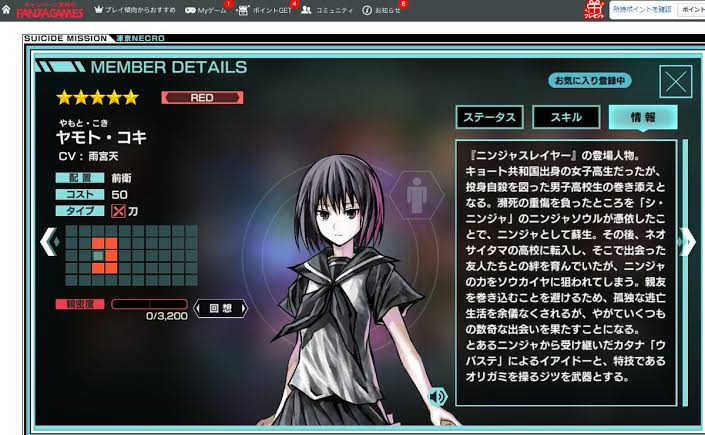Go to next member with right arrow
Image resolution: width=705 pixels, height=435 pixels.
686,241
